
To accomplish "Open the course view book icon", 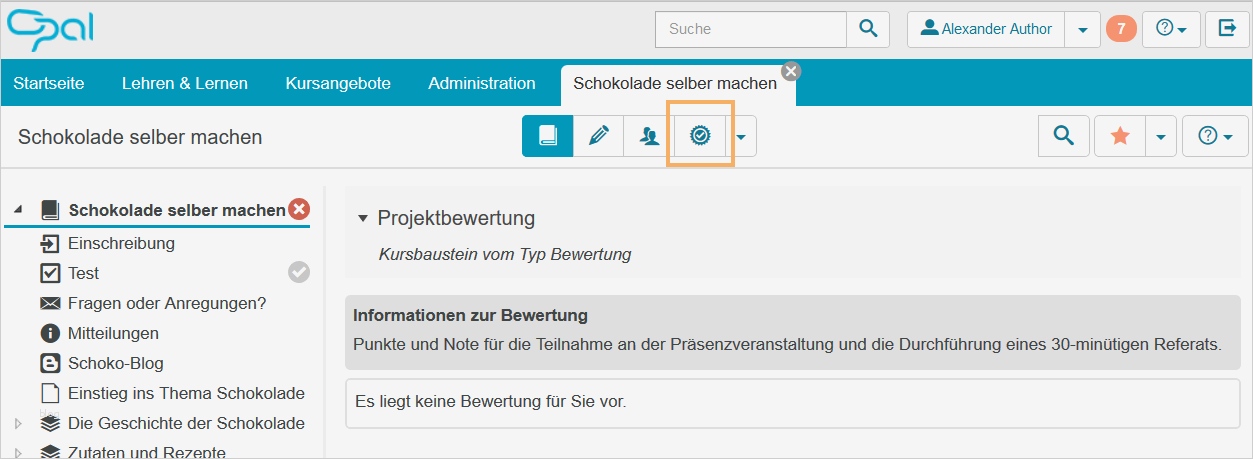I will click(547, 136).
